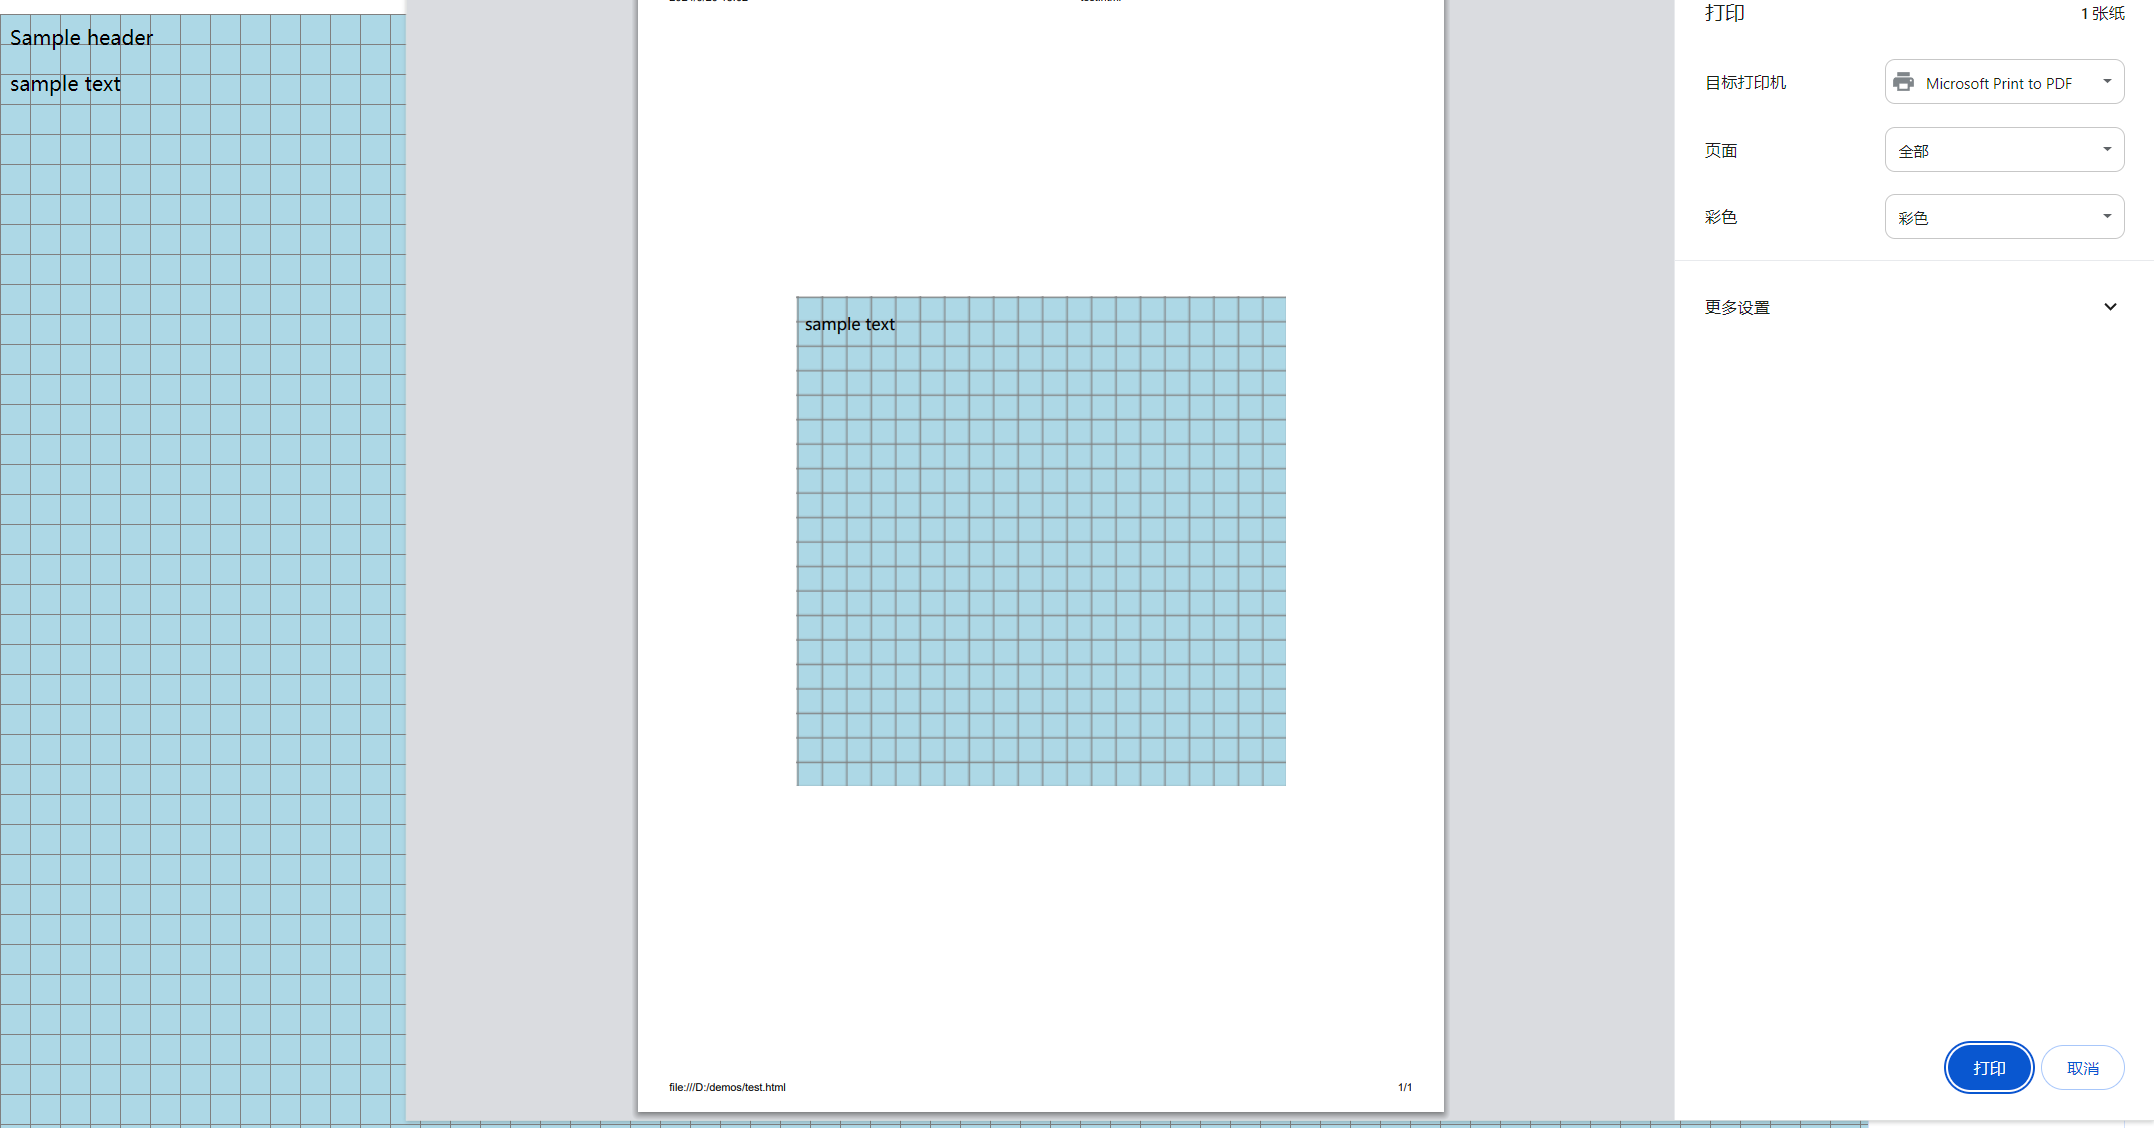Screen dimensions: 2154x1128
Task: Open the destination printer dropdown
Action: [2004, 82]
